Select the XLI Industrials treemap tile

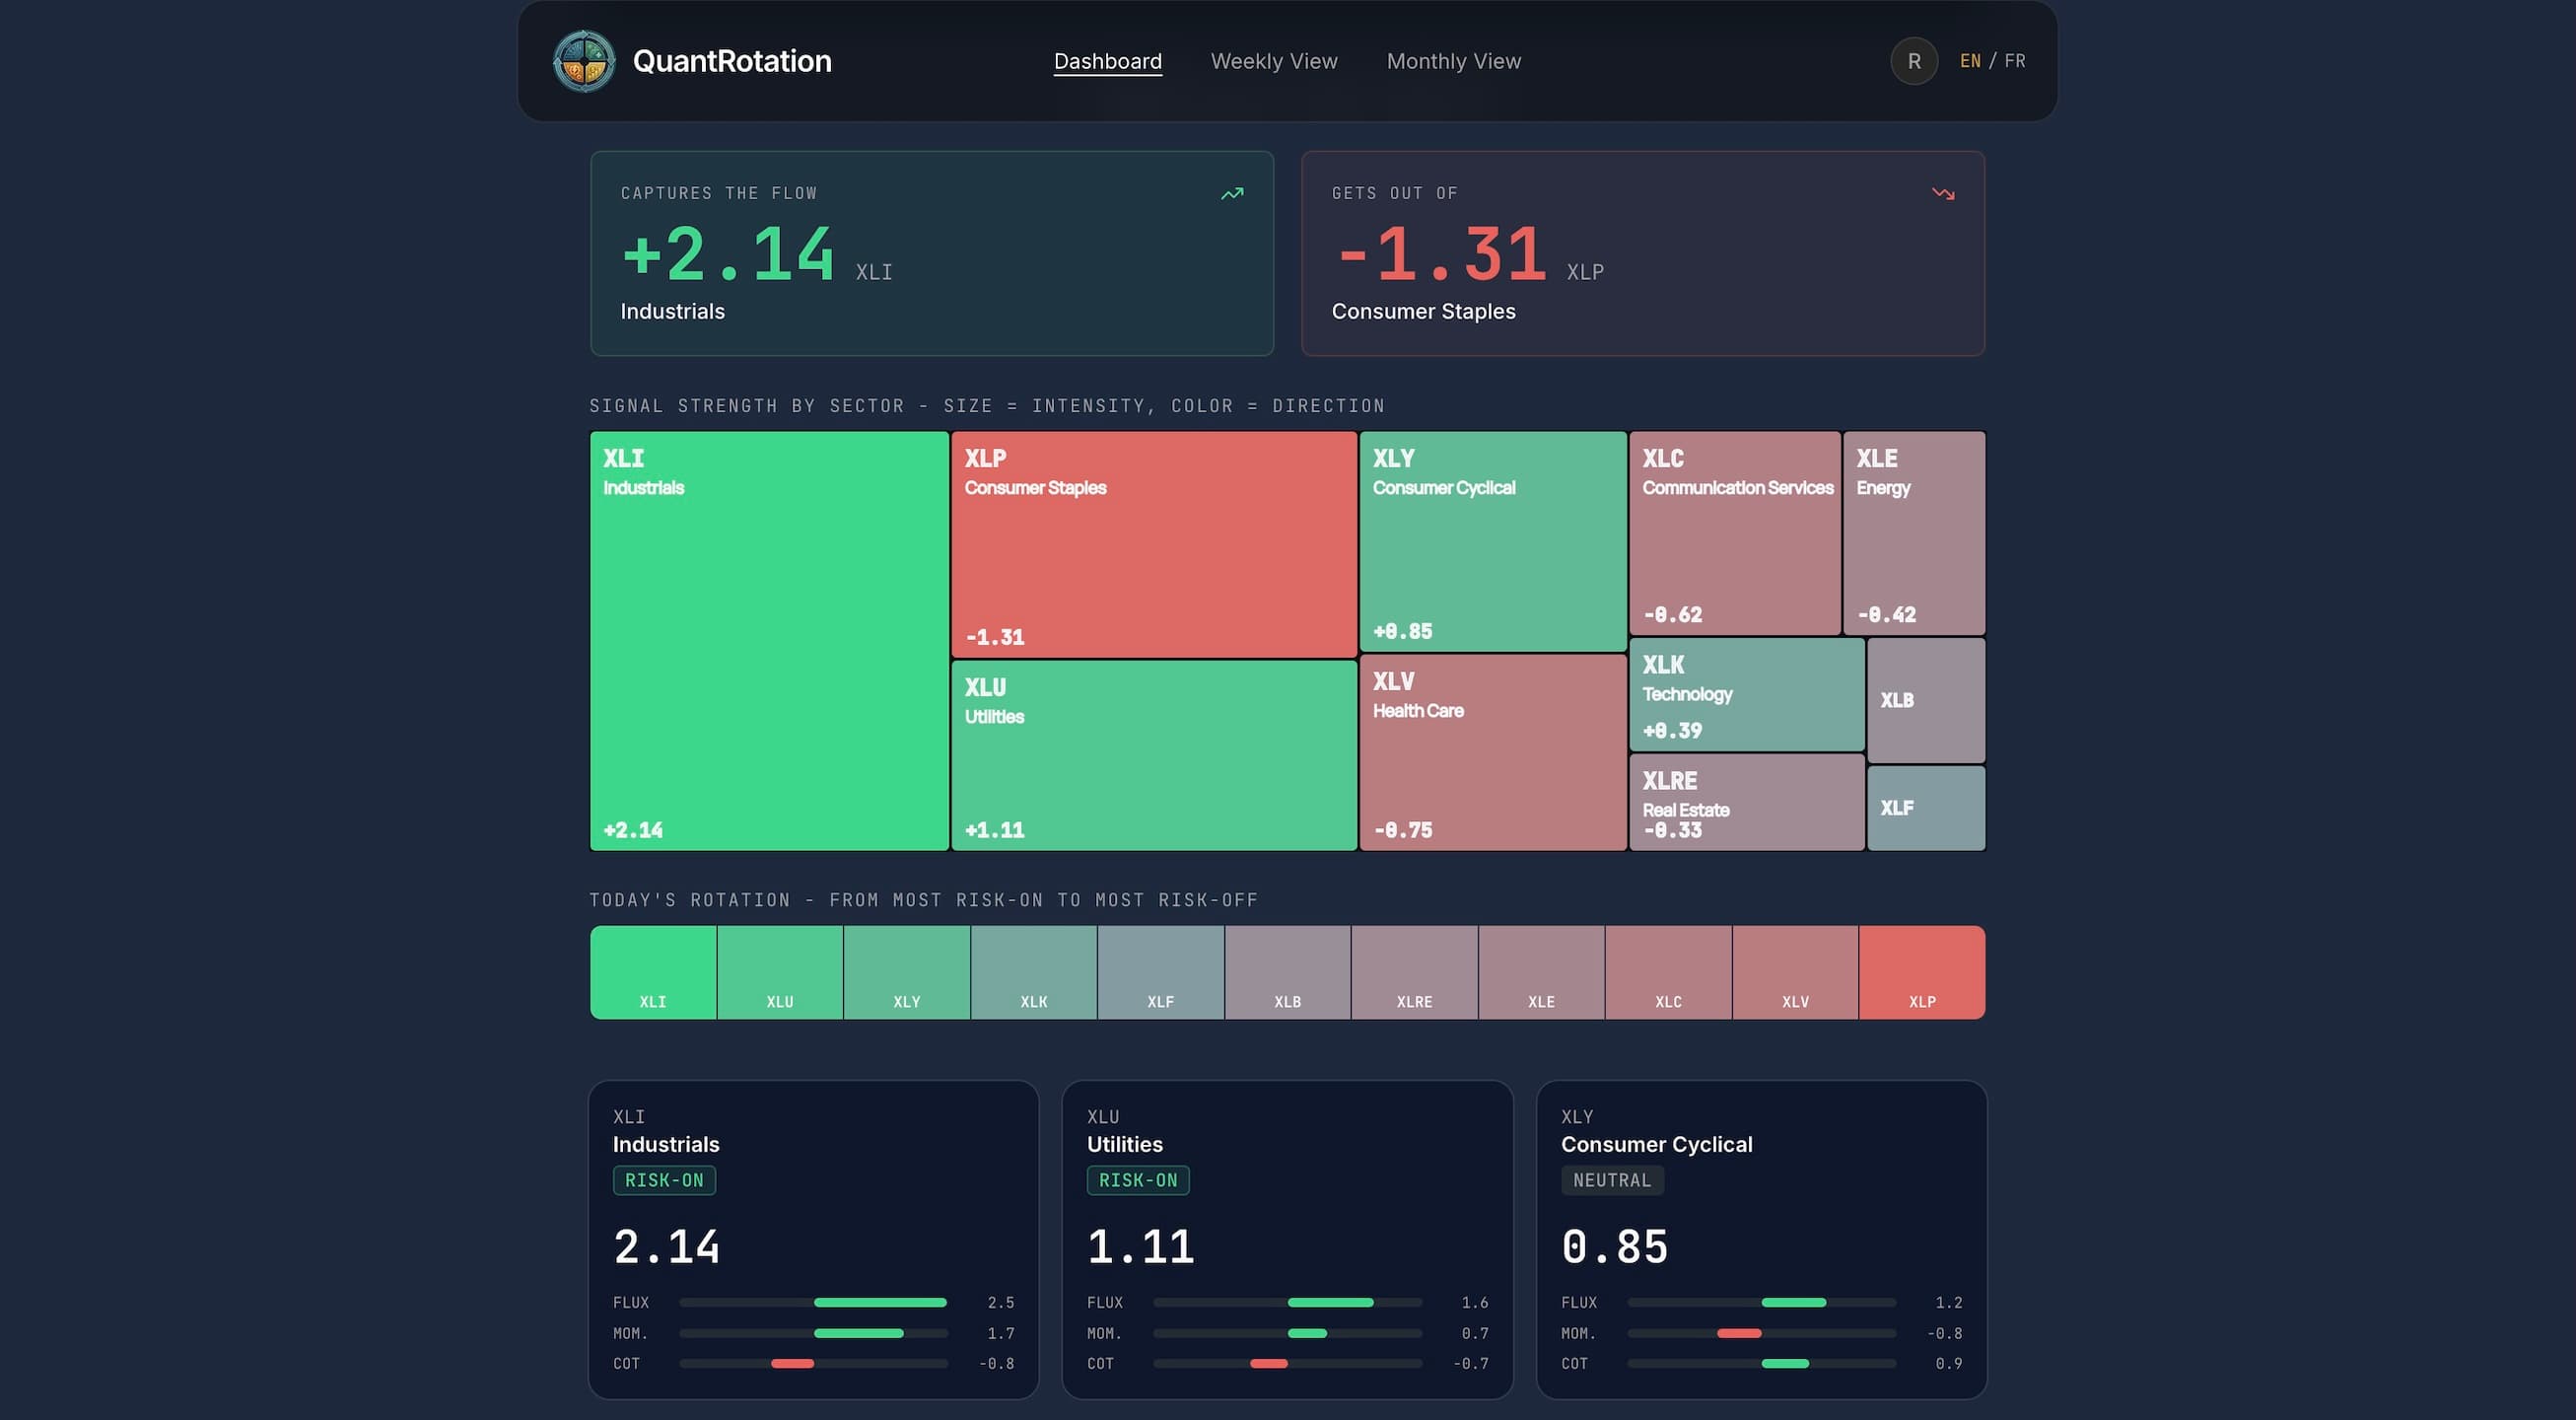pos(769,641)
